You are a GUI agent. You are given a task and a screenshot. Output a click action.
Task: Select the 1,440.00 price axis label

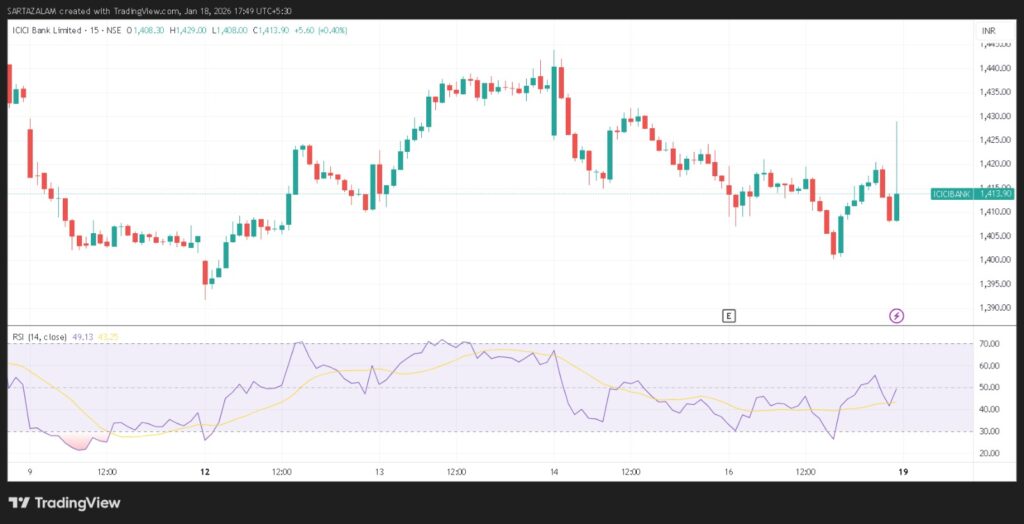click(x=994, y=68)
